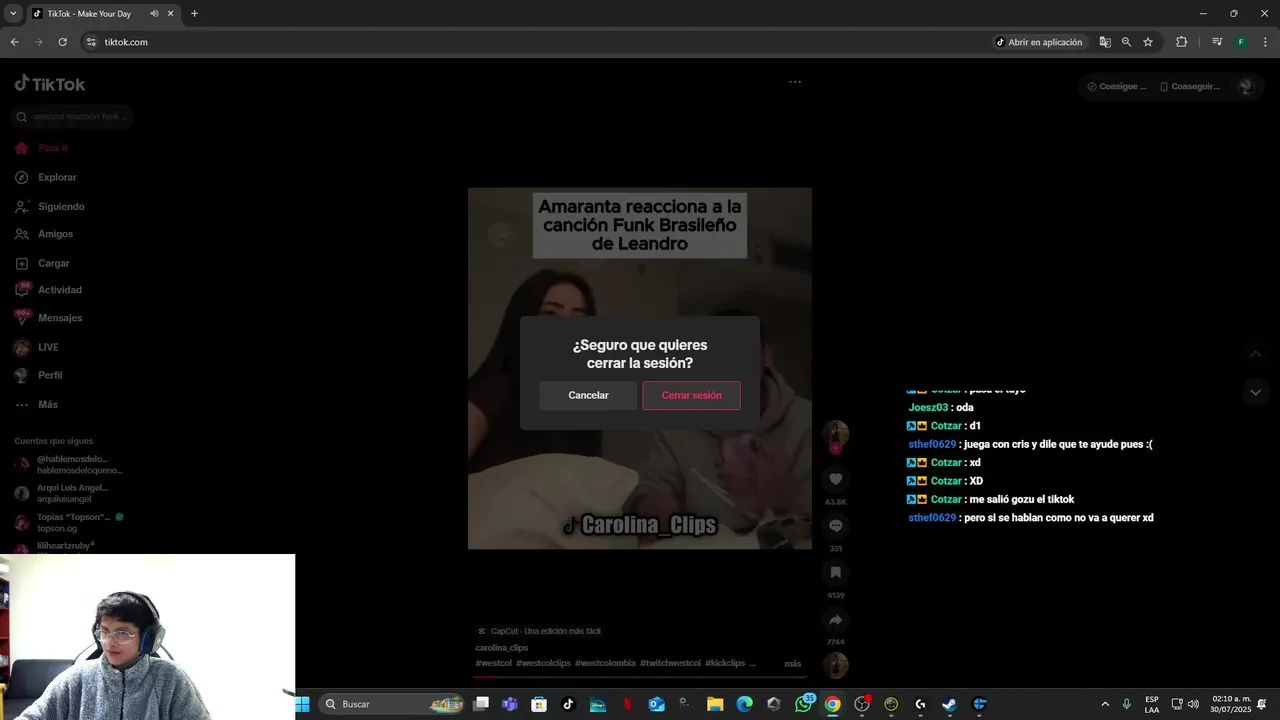Viewport: 1280px width, 720px height.
Task: Open the #westcolombia hashtag
Action: (605, 664)
